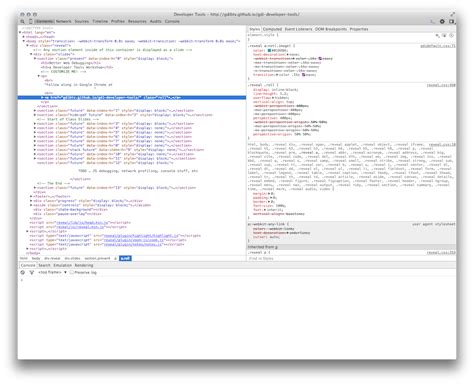Clear the console log icon
This screenshot has width=474, height=384.
23,272
